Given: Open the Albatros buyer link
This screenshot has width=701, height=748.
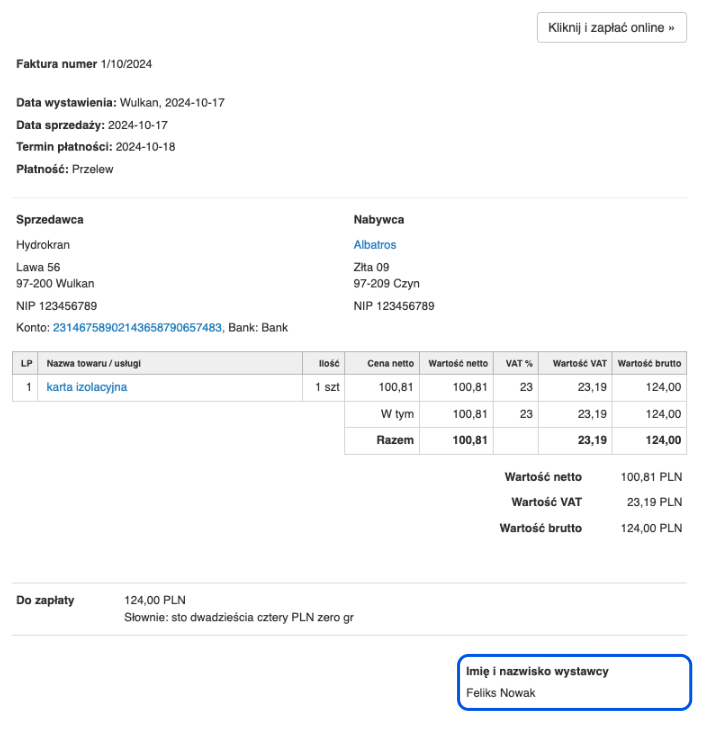Looking at the screenshot, I should coord(375,245).
